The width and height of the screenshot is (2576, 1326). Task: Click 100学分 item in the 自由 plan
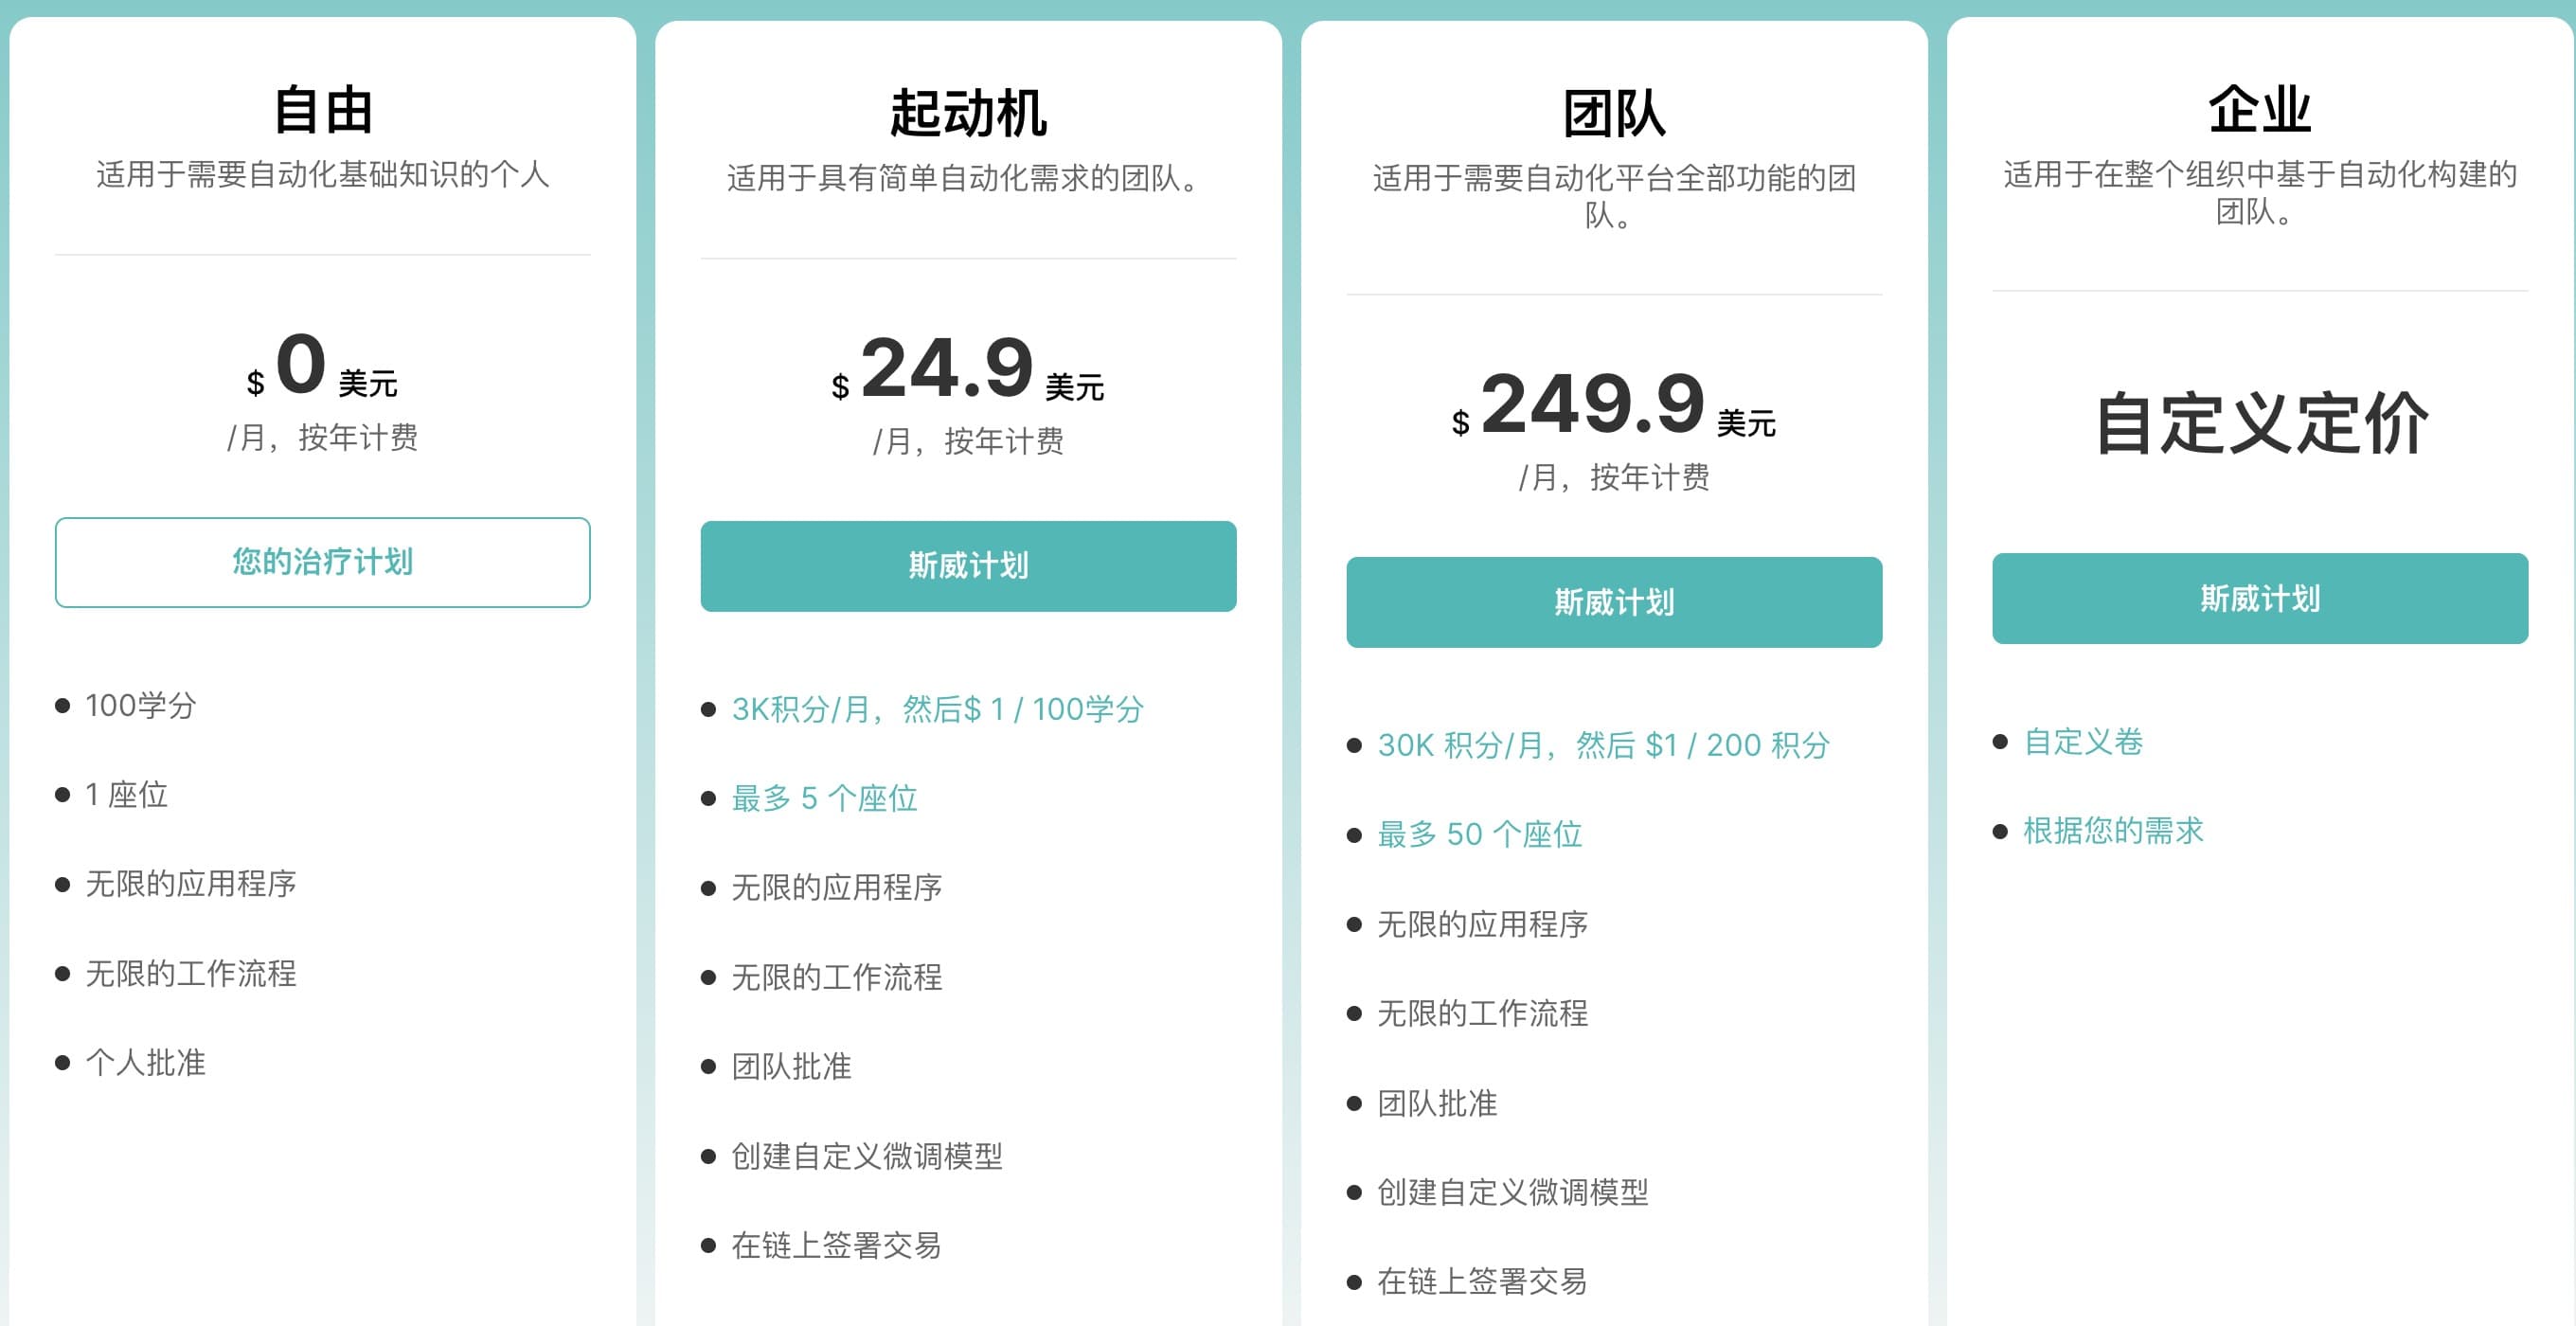(140, 705)
